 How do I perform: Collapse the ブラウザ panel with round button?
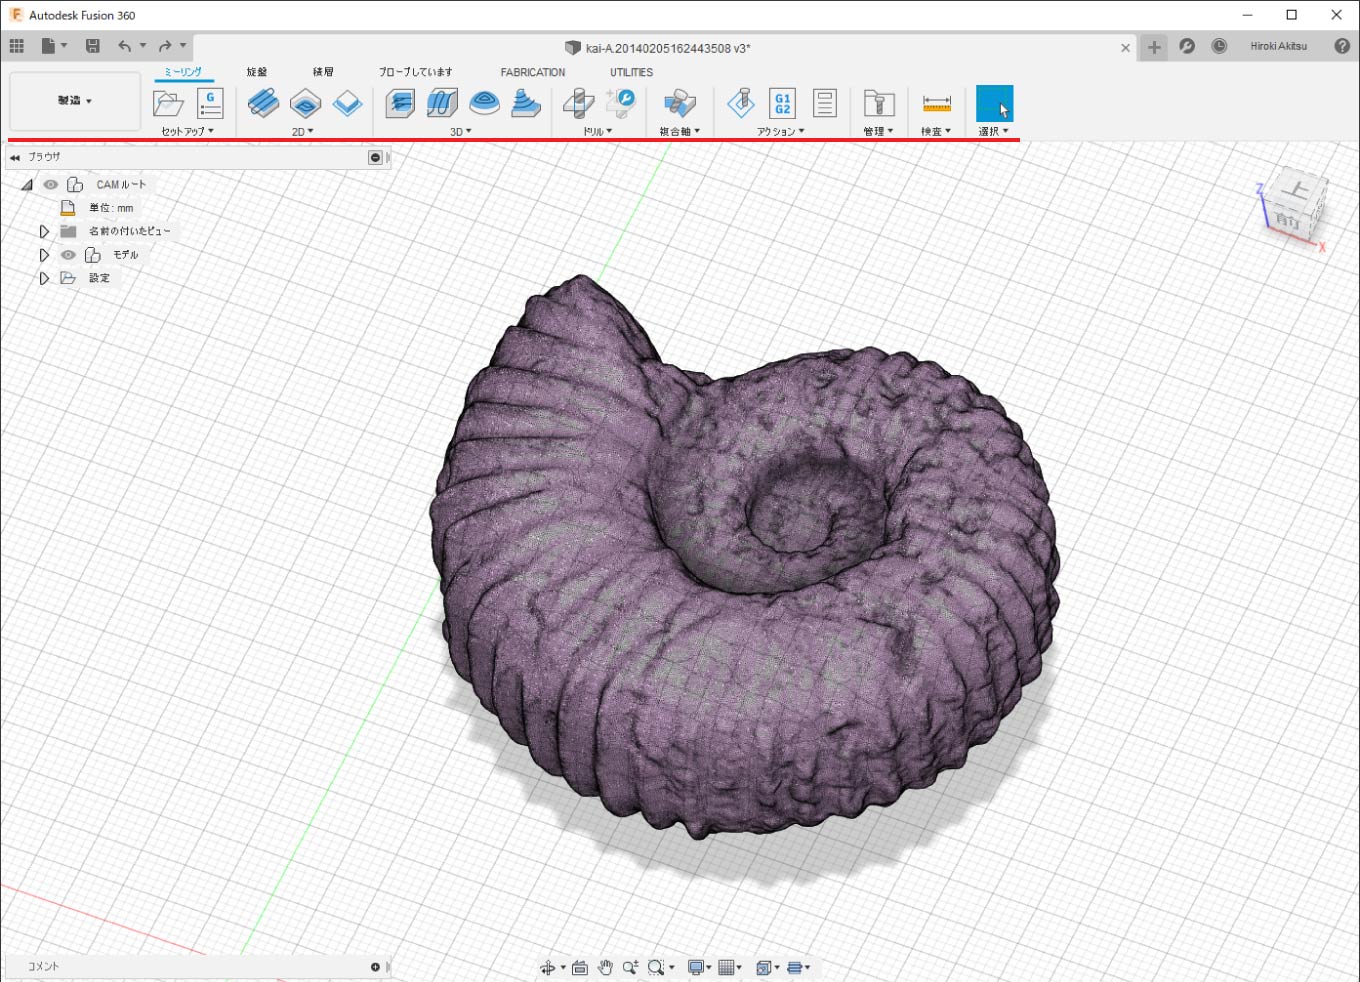tap(375, 157)
